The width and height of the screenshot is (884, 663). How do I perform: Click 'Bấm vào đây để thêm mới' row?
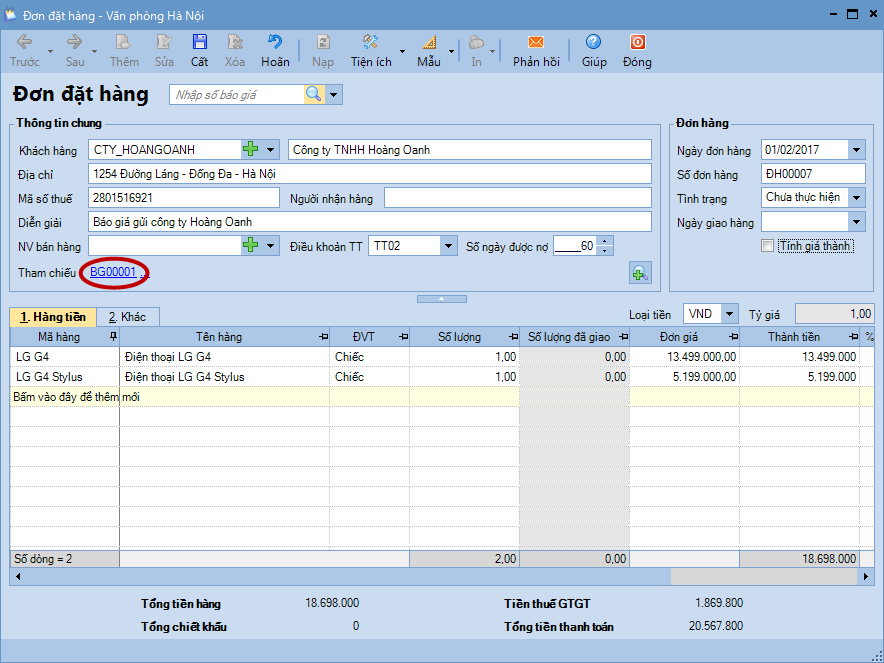[x=442, y=397]
